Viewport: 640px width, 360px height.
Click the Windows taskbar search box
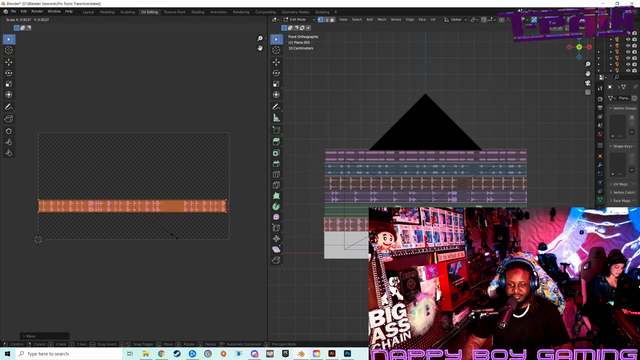pos(69,354)
